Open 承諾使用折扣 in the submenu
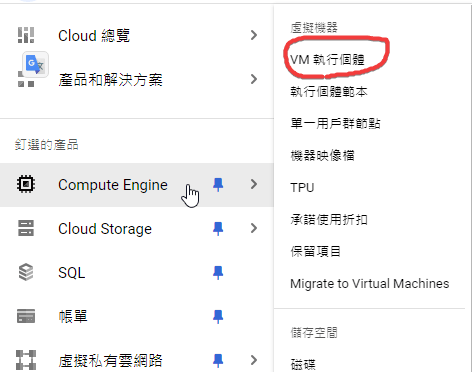Image resolution: width=472 pixels, height=372 pixels. point(329,220)
